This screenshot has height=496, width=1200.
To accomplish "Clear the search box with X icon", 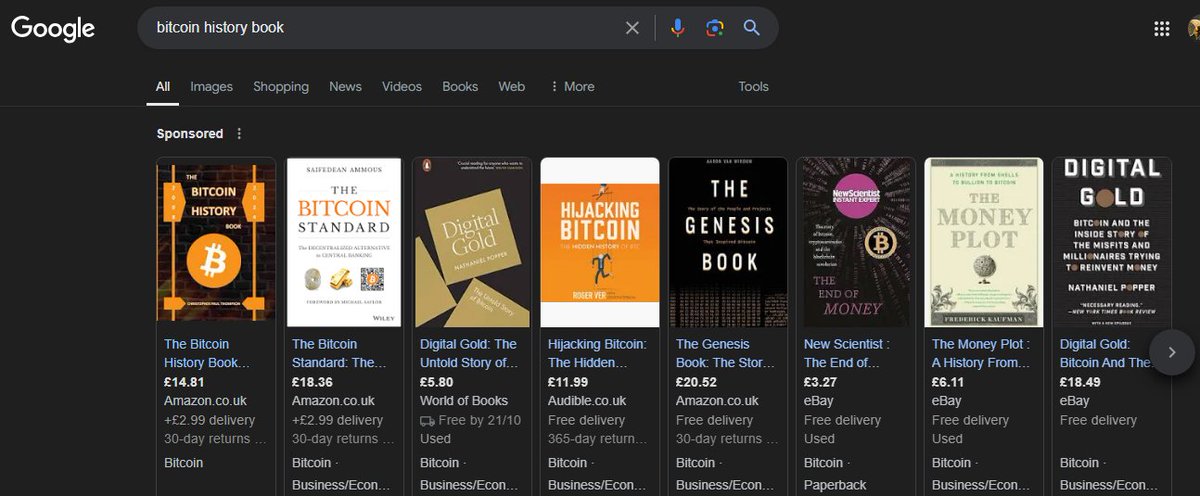I will [x=632, y=28].
